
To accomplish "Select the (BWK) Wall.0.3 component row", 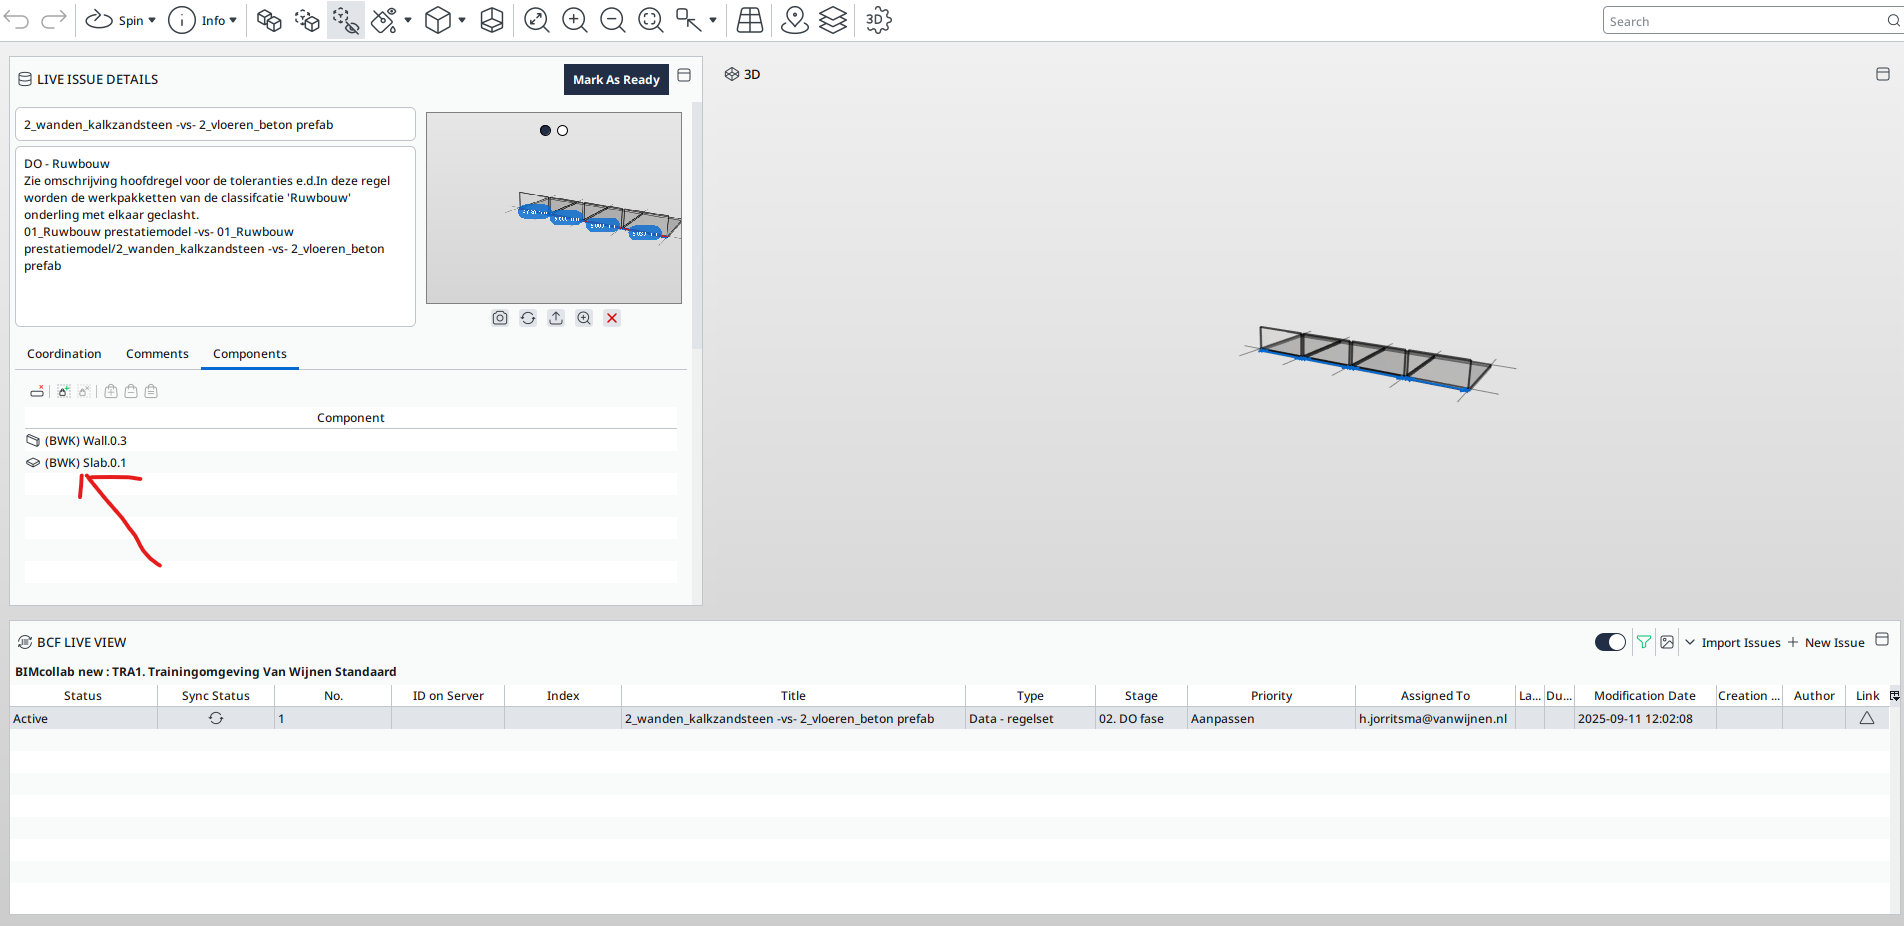I will pyautogui.click(x=351, y=440).
